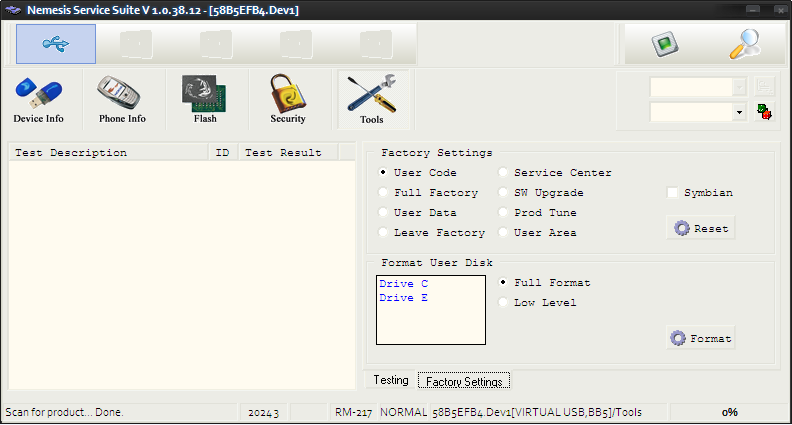Viewport: 792px width, 425px height.
Task: Click the greyed icon beside upper combo box
Action: click(764, 87)
